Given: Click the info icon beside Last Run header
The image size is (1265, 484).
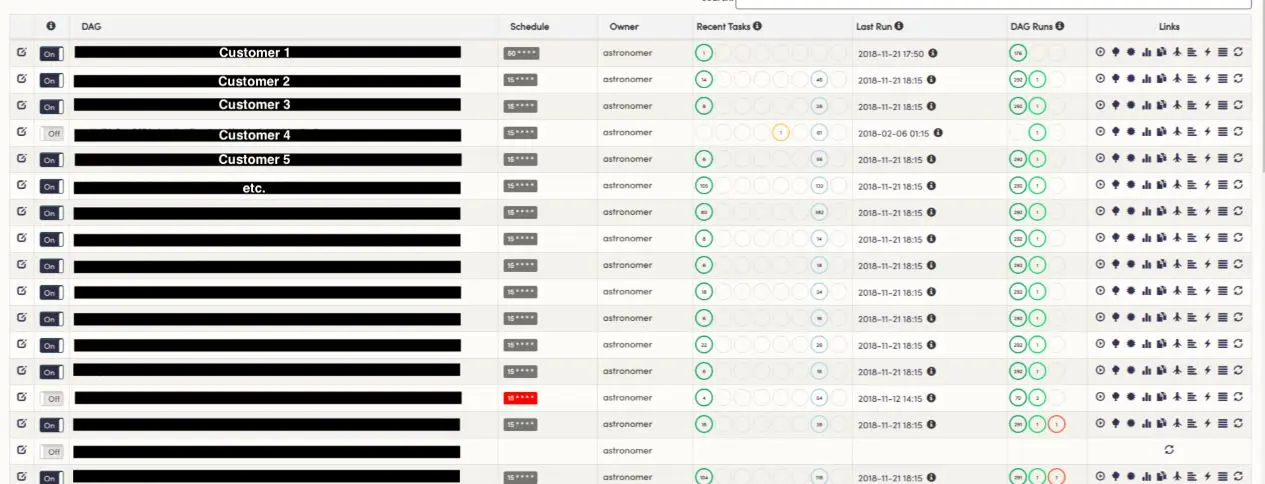Looking at the screenshot, I should pyautogui.click(x=899, y=26).
